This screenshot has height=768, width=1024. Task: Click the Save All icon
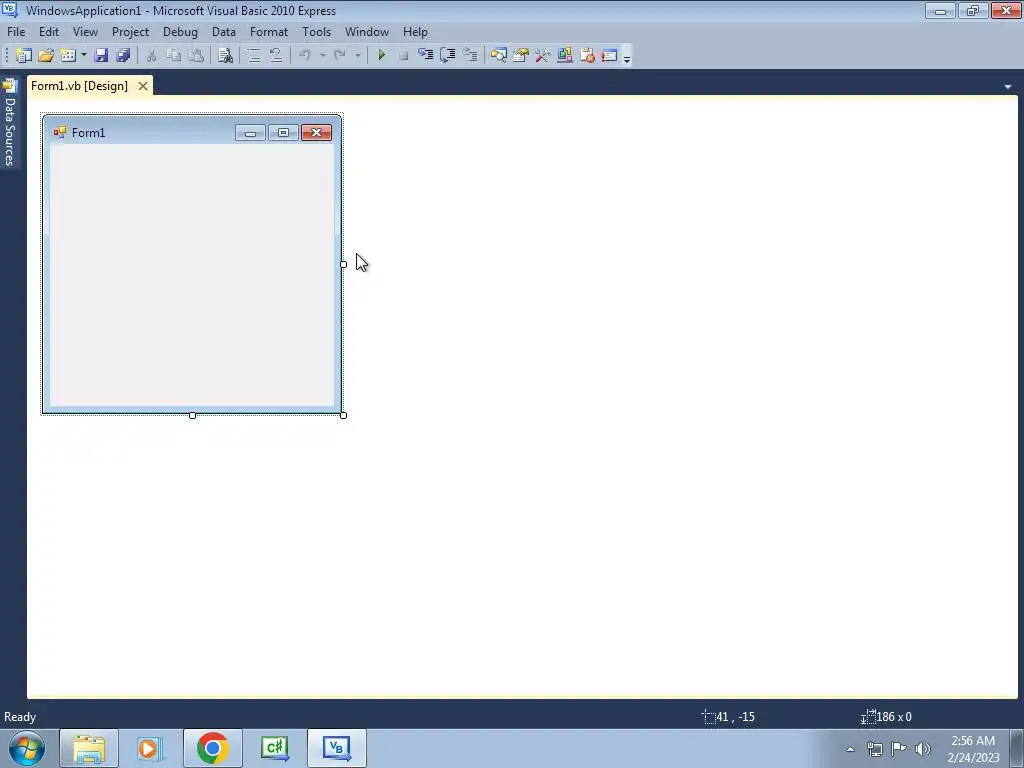pos(123,56)
